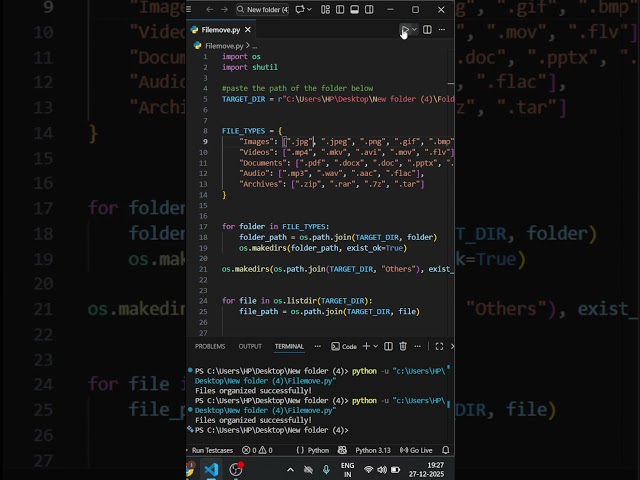Viewport: 640px width, 480px height.
Task: Start Go Live server
Action: tap(416, 450)
